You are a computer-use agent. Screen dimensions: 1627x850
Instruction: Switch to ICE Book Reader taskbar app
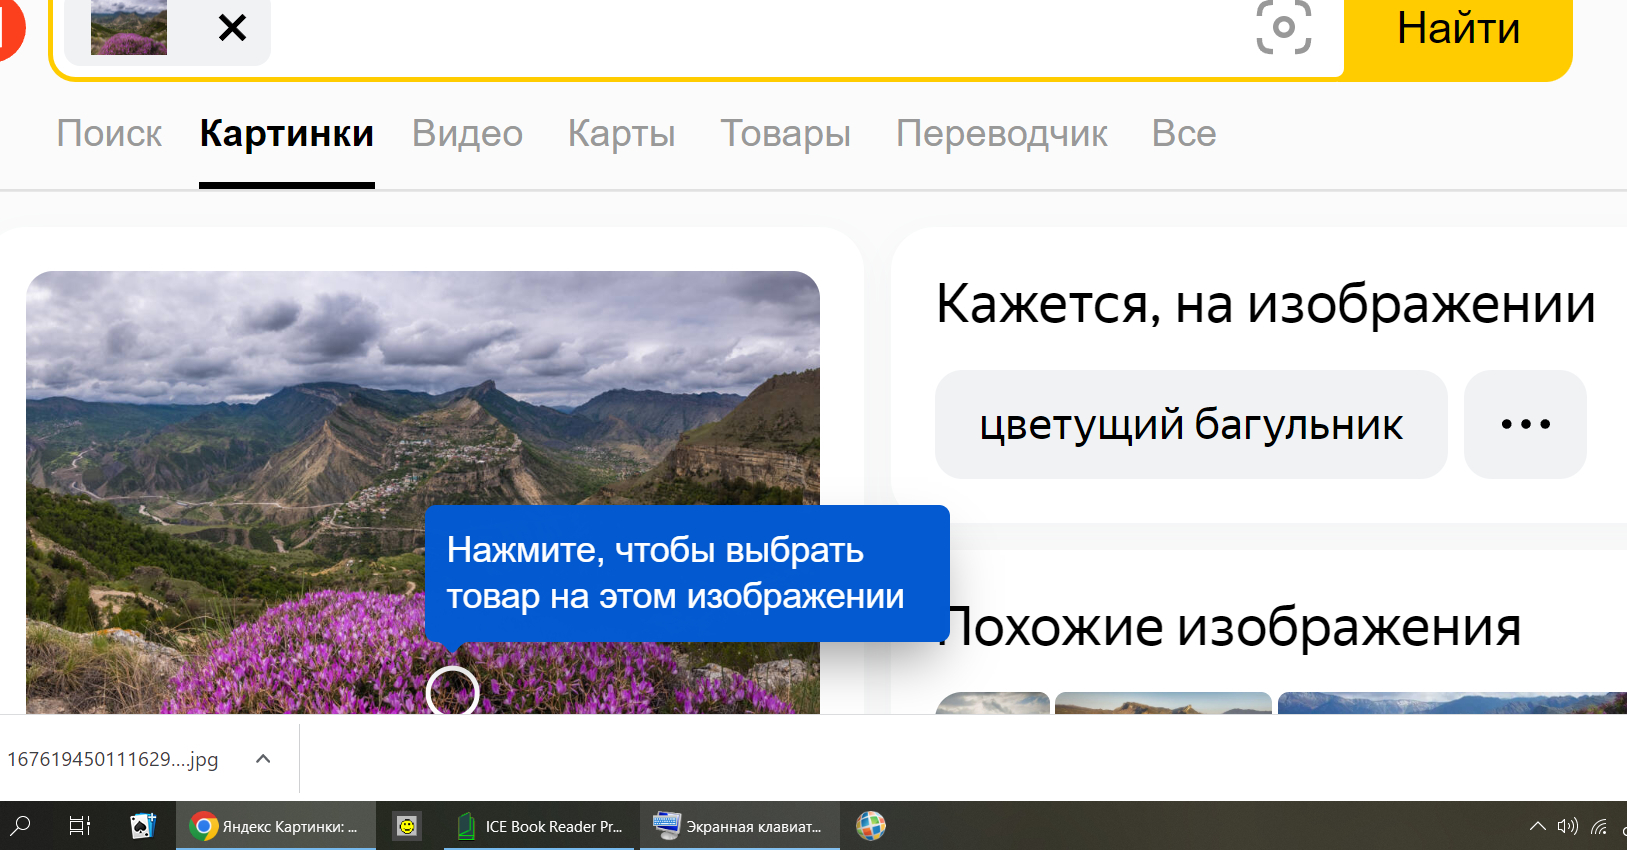coord(540,826)
